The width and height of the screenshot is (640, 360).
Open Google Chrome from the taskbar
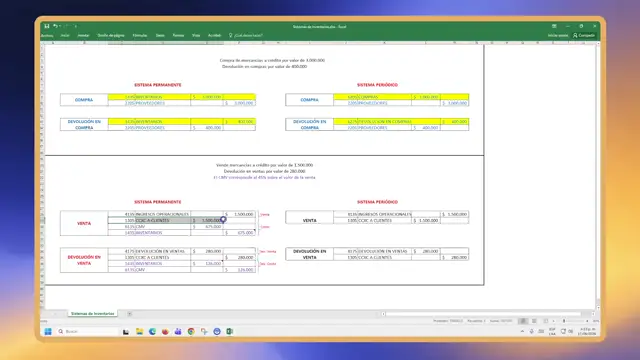[191, 331]
